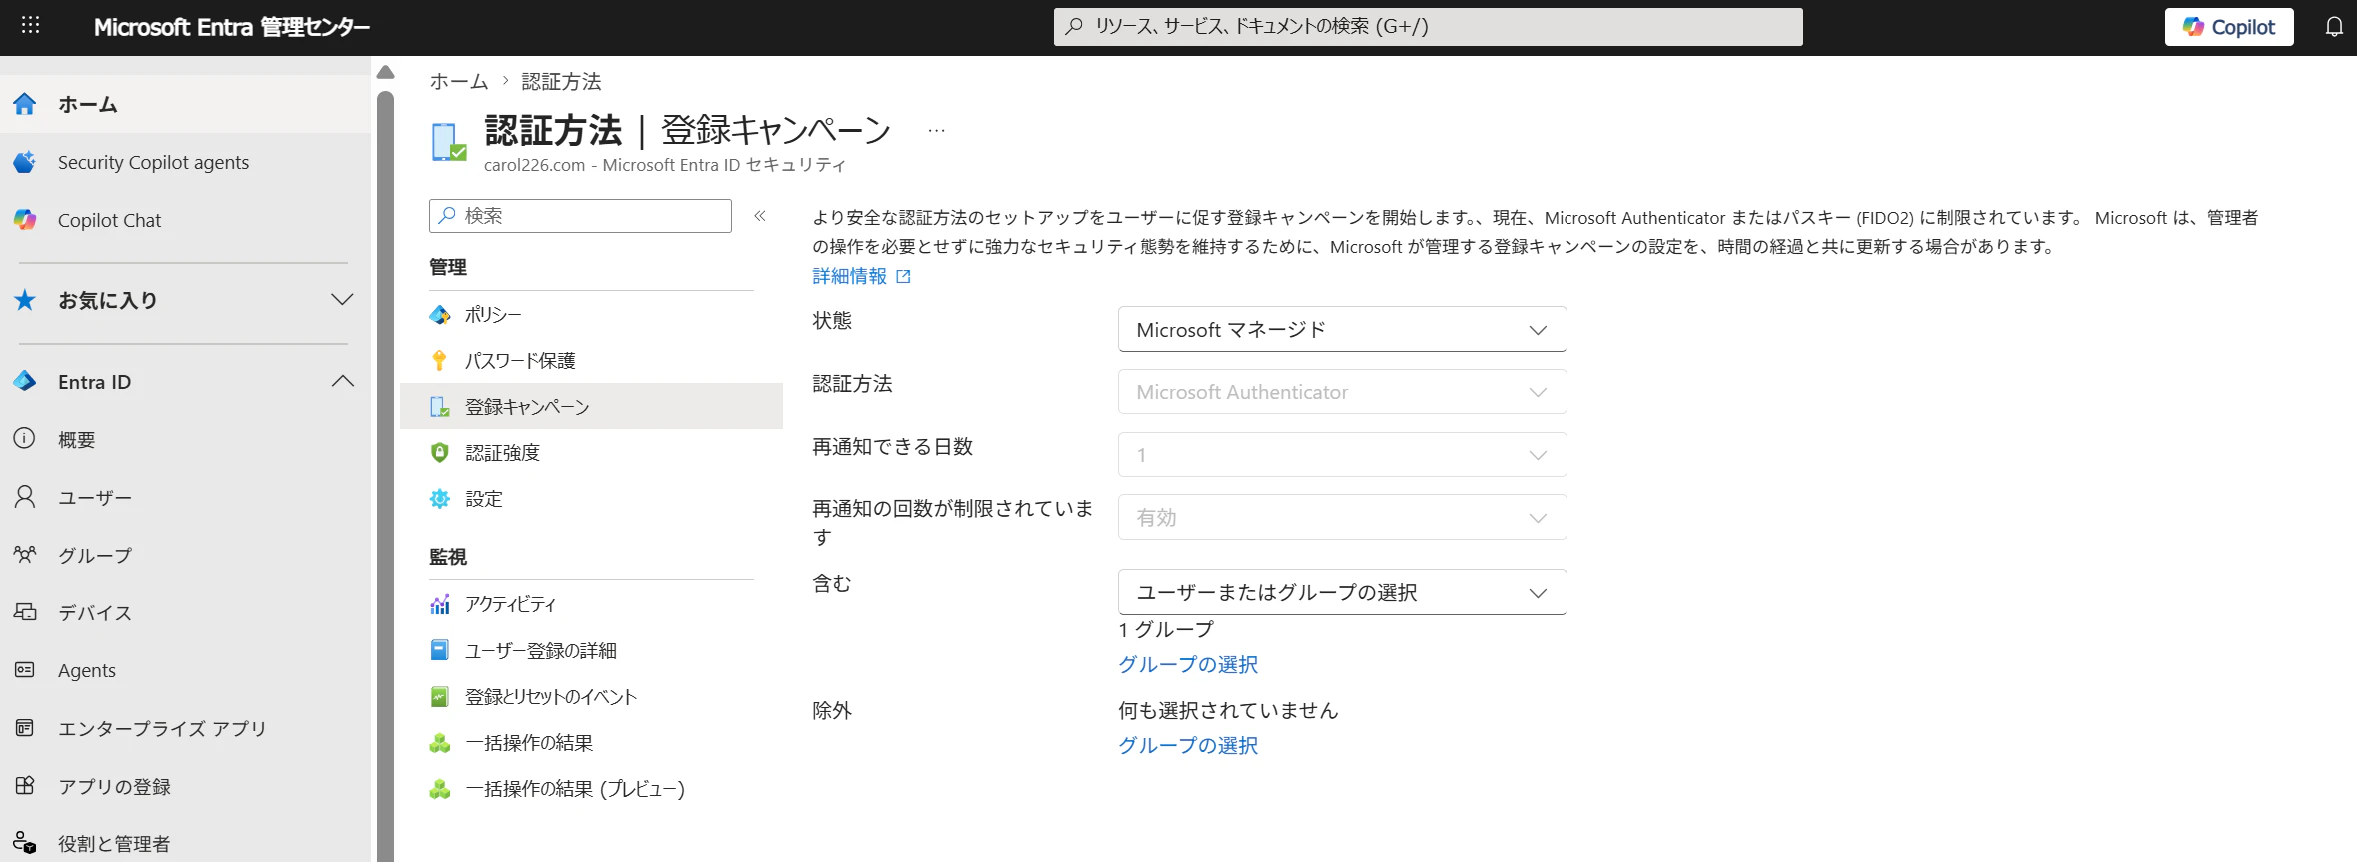
Task: Open Copilot Chat icon in sidebar
Action: [x=25, y=220]
